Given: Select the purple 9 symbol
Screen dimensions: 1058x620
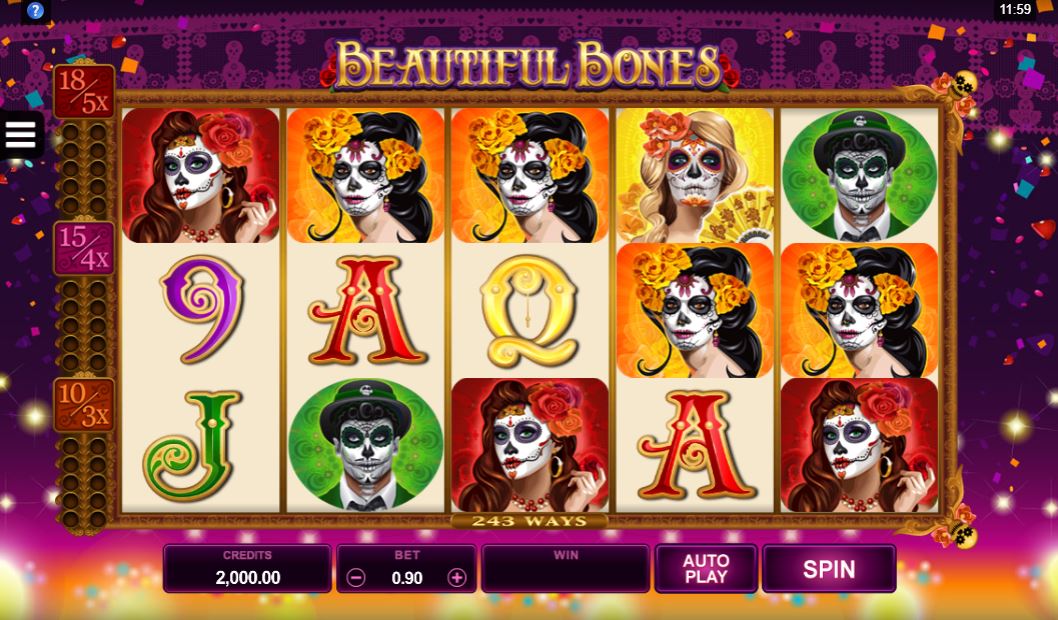Looking at the screenshot, I should pyautogui.click(x=202, y=310).
